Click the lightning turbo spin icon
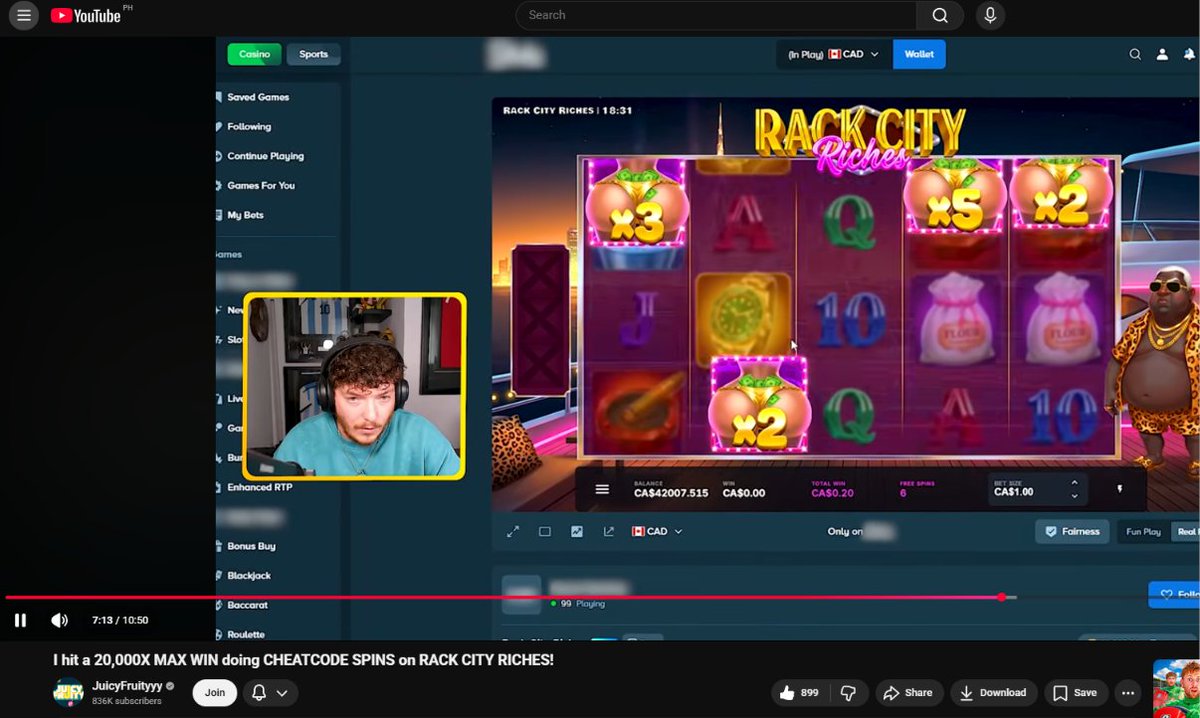 1119,489
